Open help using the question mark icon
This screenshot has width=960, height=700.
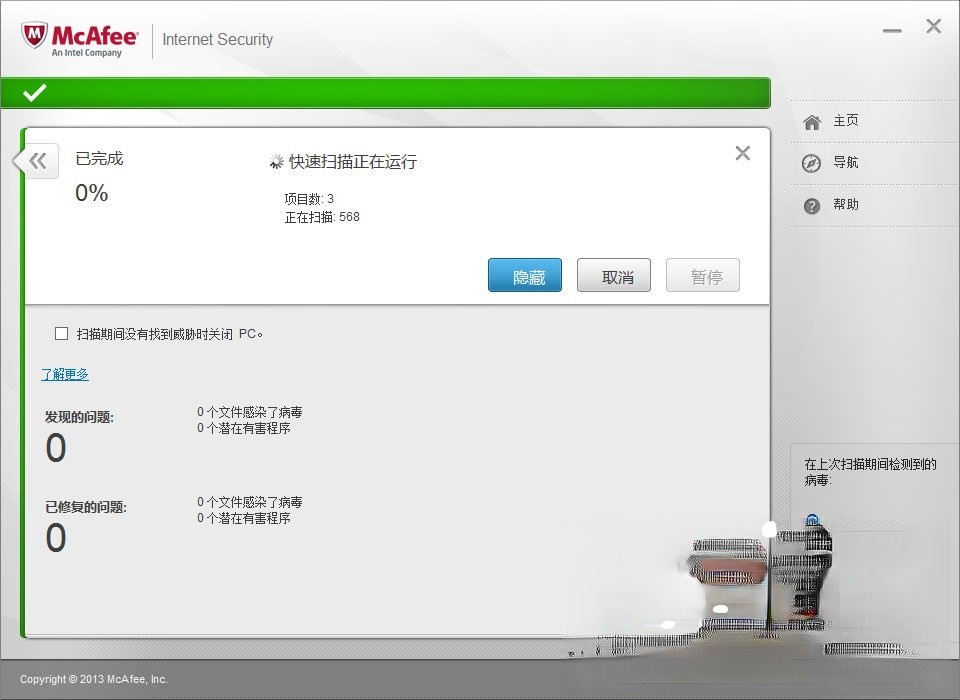812,205
